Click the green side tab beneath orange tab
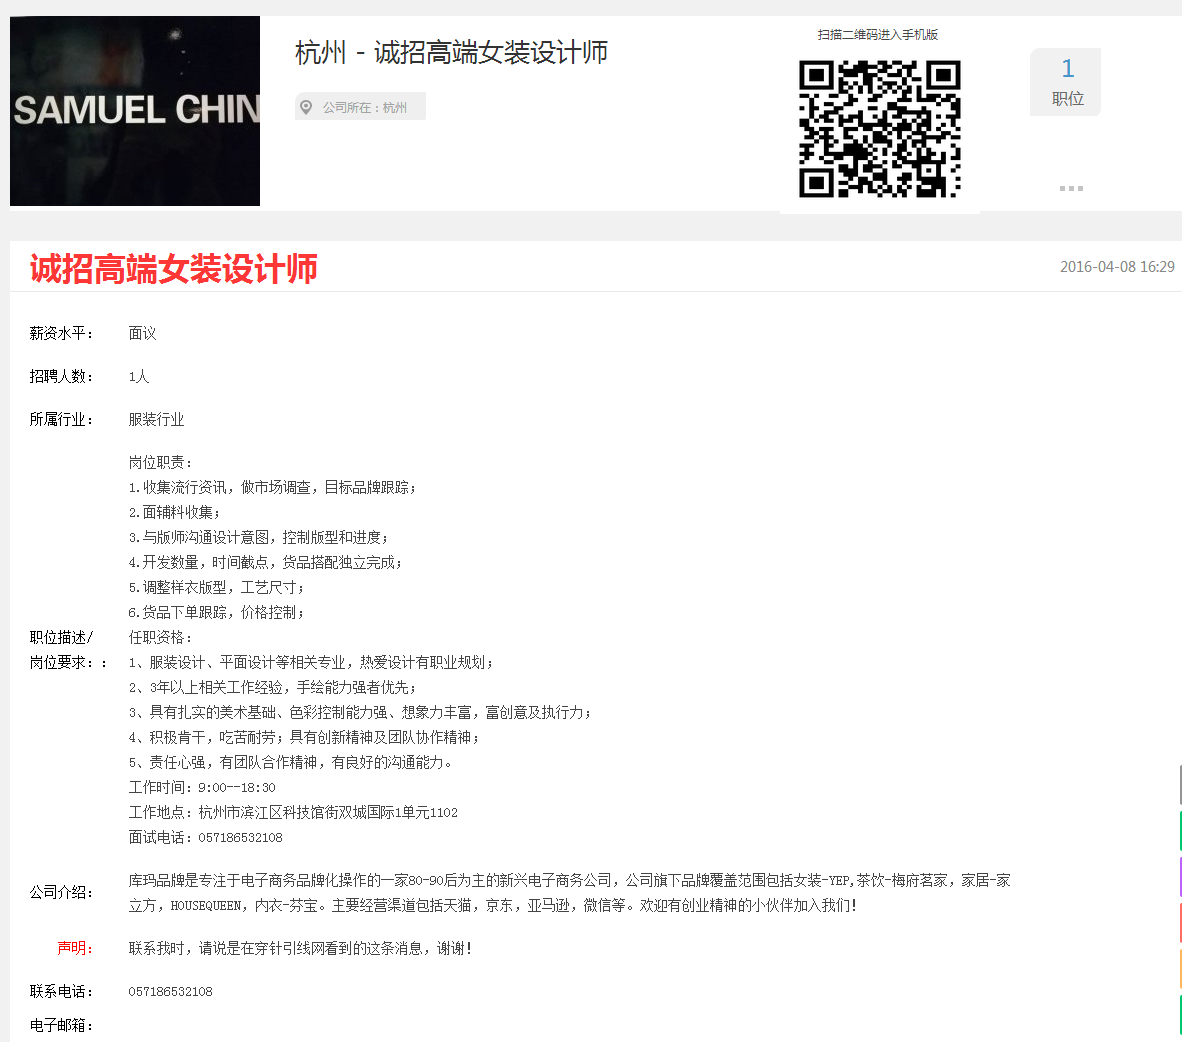Image resolution: width=1182 pixels, height=1042 pixels. click(1179, 1015)
